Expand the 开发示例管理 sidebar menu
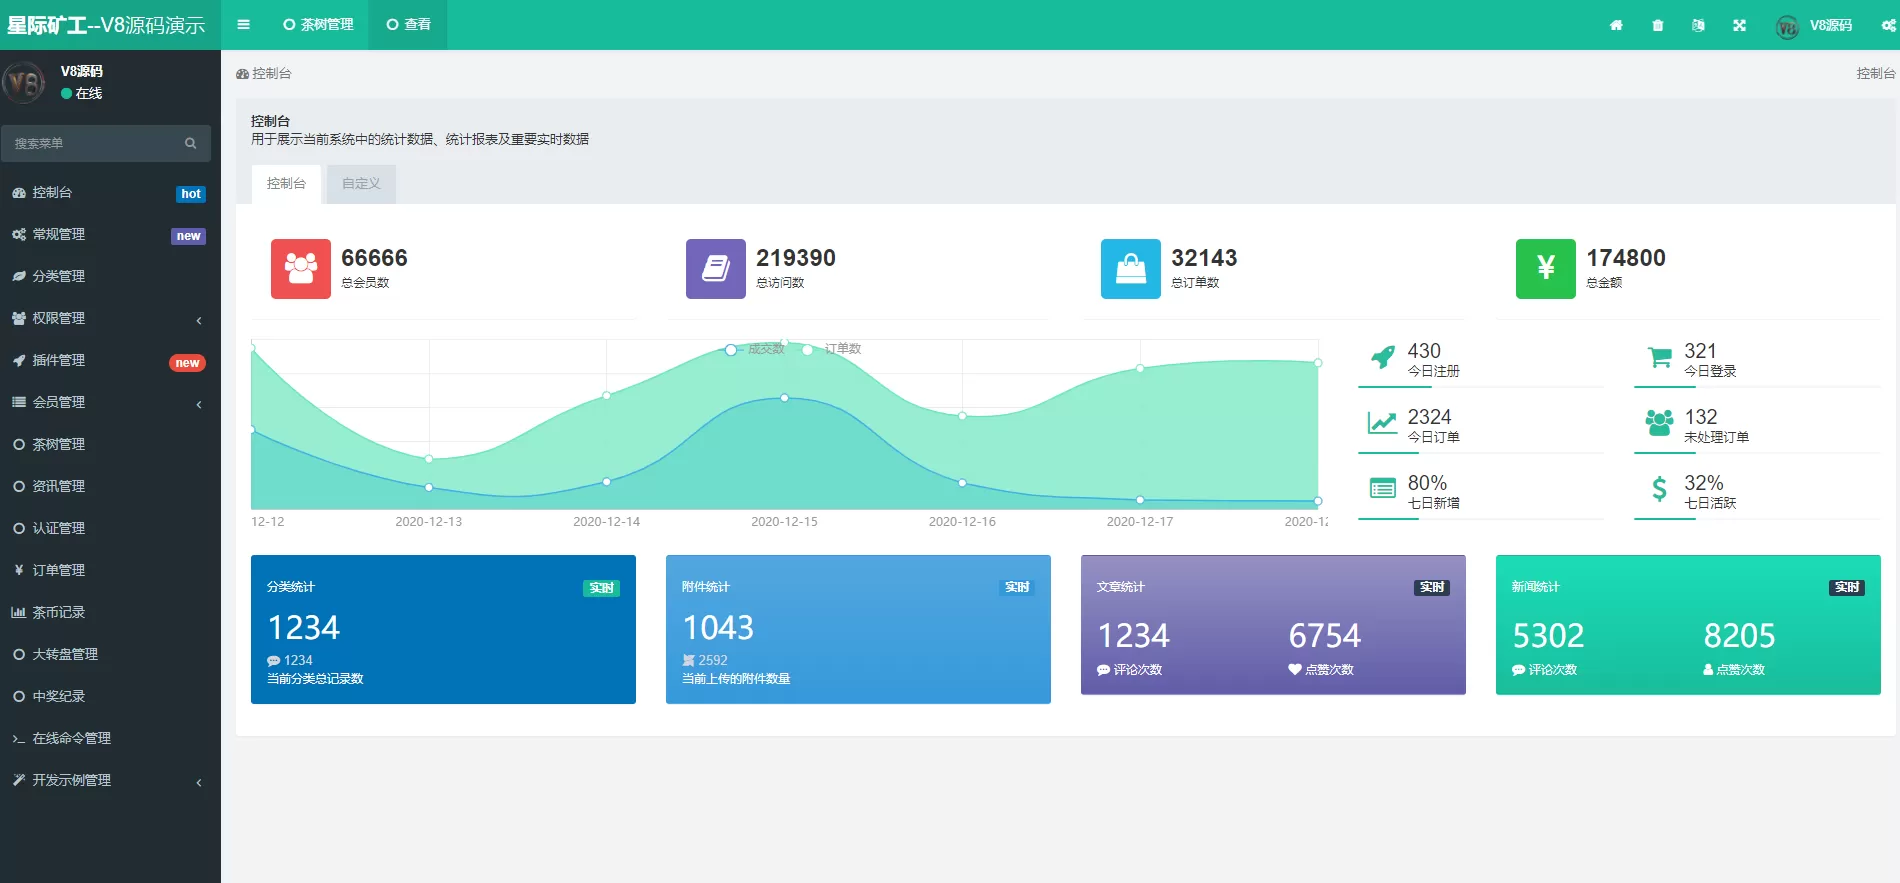 110,780
